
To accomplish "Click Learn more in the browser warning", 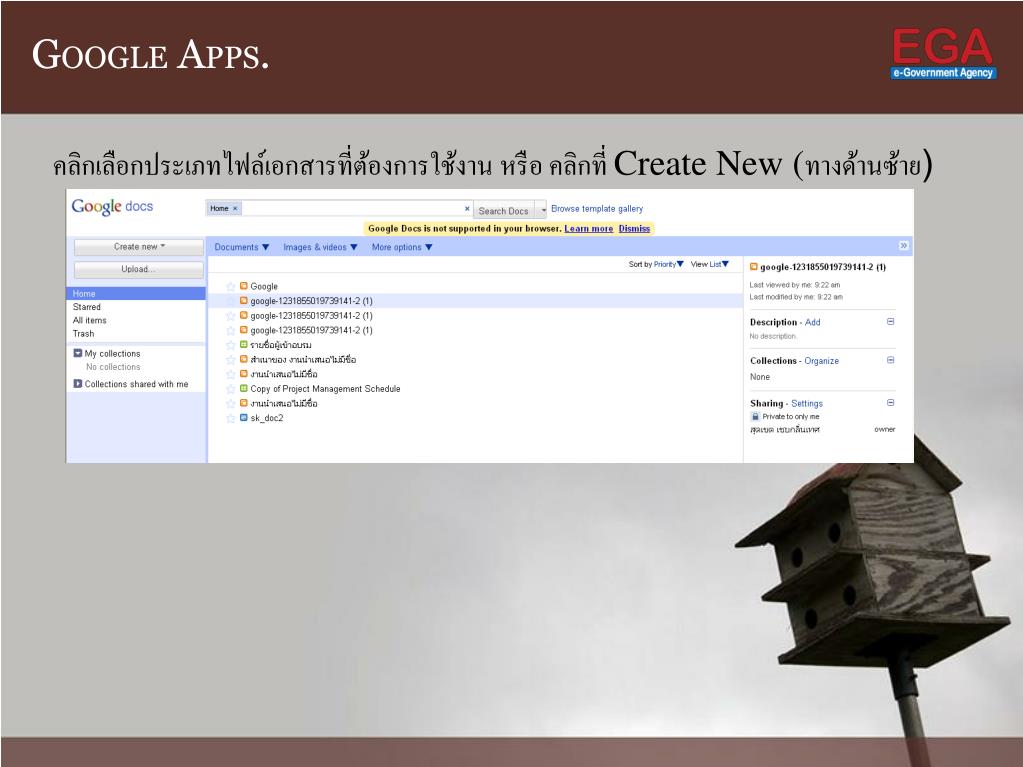I will coord(588,228).
